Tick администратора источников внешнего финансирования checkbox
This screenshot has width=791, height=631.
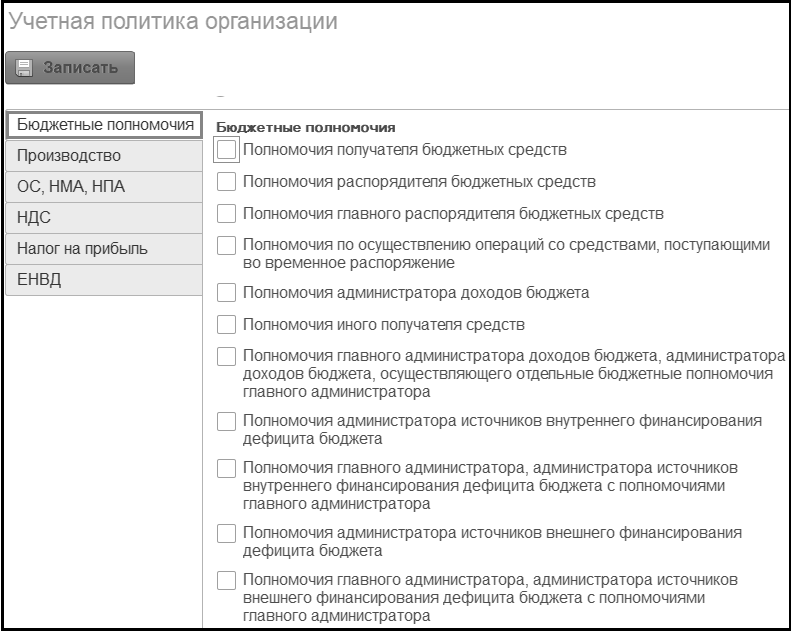tap(227, 533)
